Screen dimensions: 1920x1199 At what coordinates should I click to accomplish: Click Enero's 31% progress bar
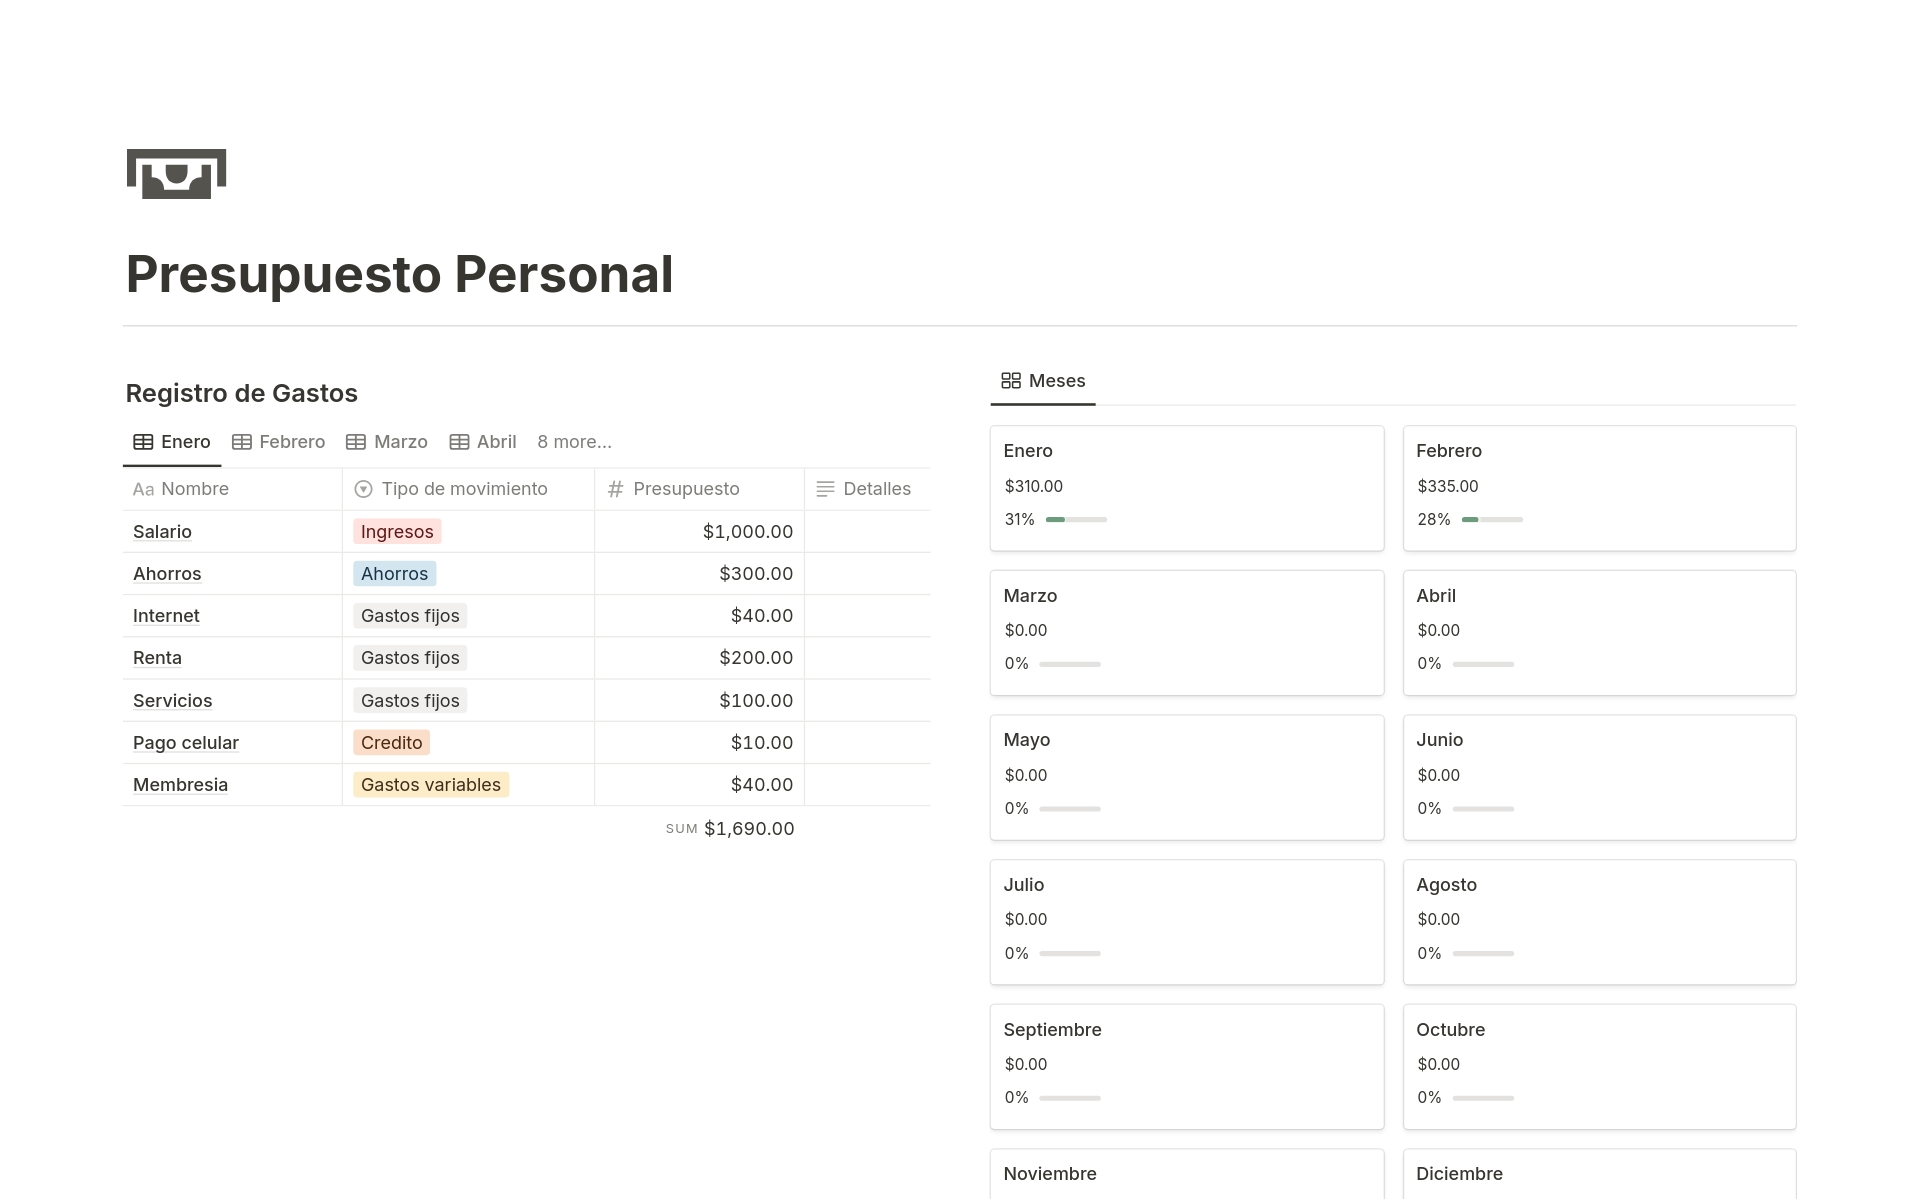click(1075, 519)
